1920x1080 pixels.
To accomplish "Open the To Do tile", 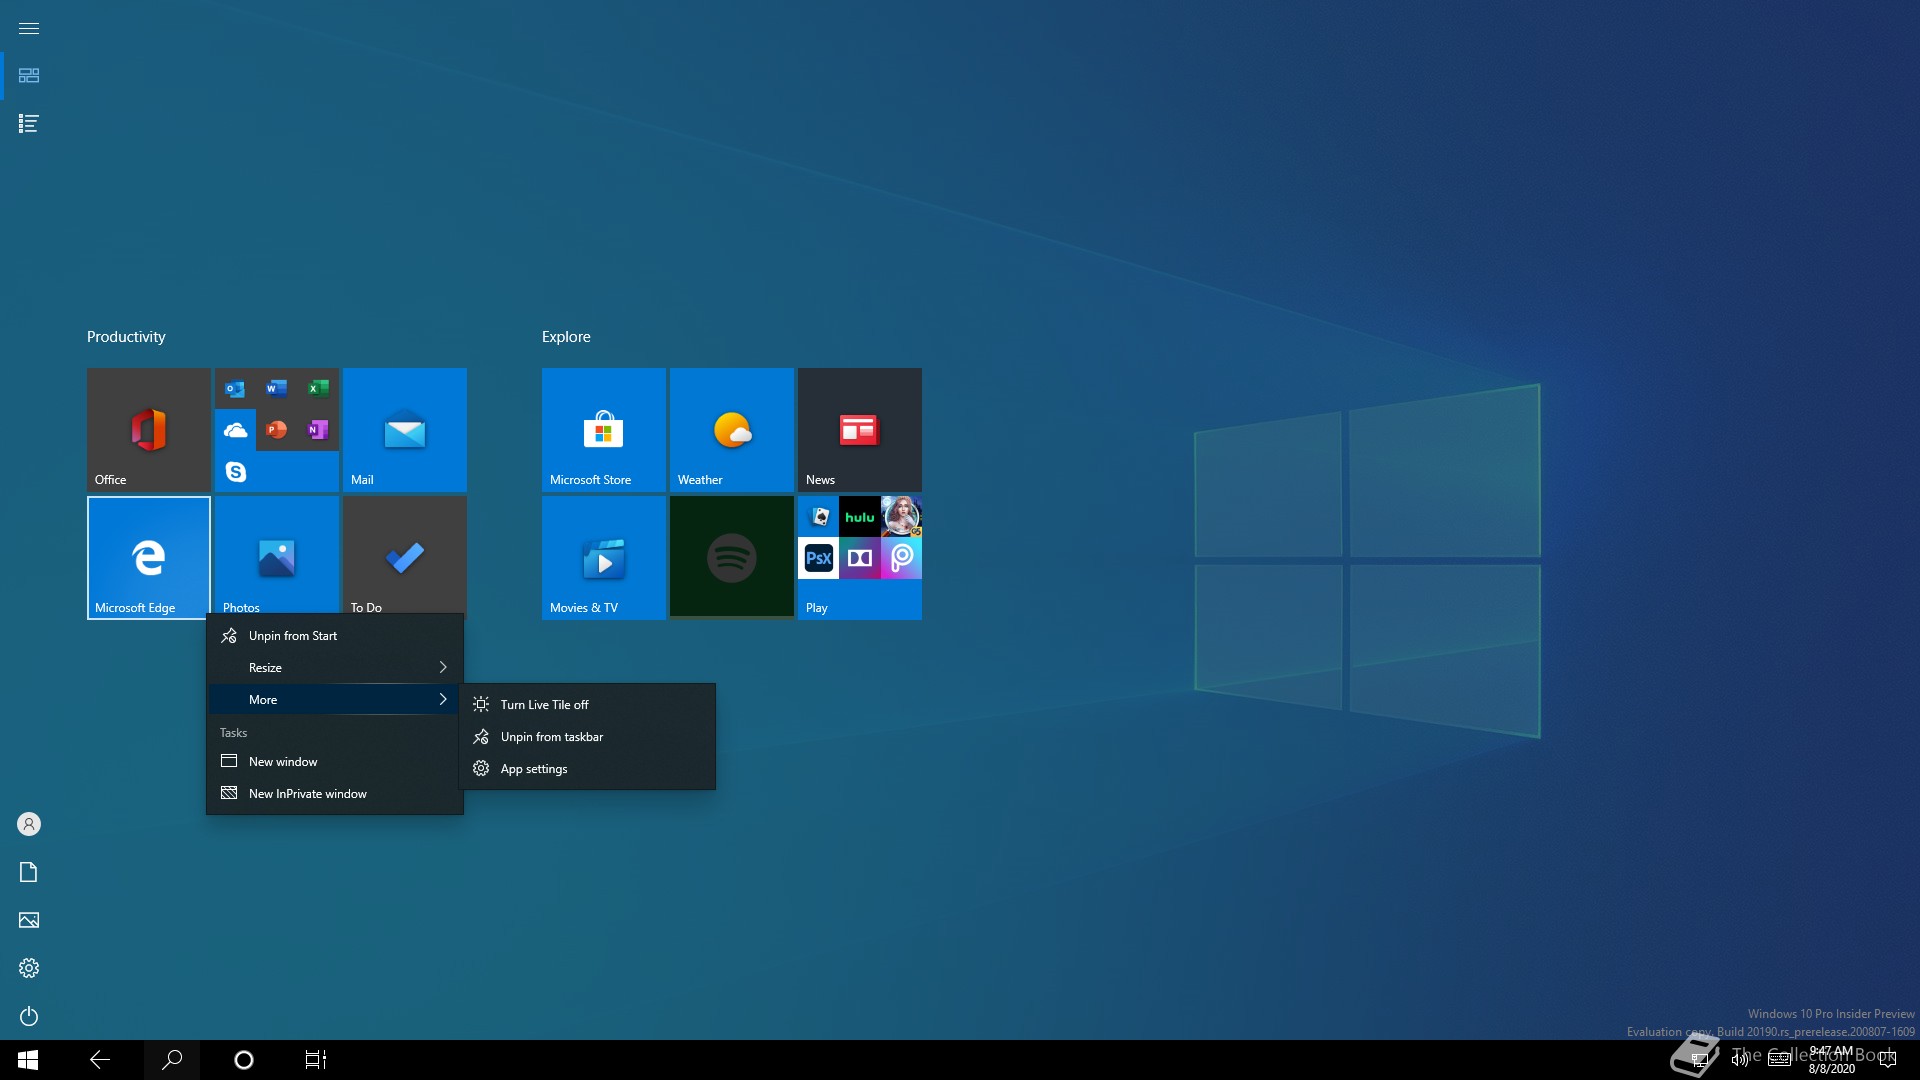I will 404,555.
